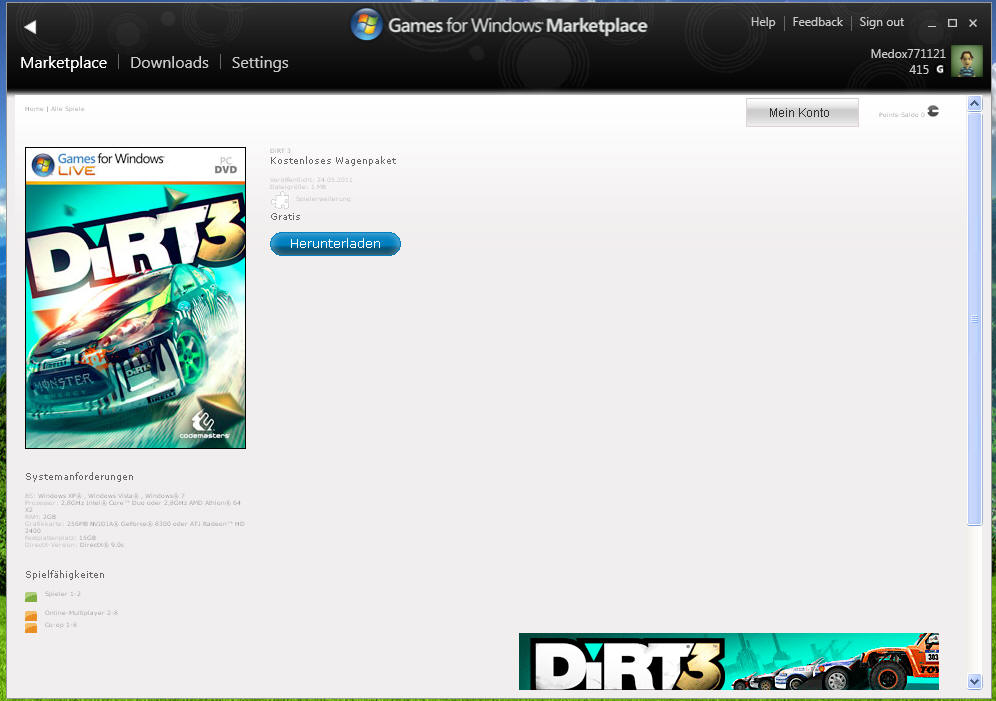996x701 pixels.
Task: Click the Systemanforderungen heading
Action: pos(79,476)
